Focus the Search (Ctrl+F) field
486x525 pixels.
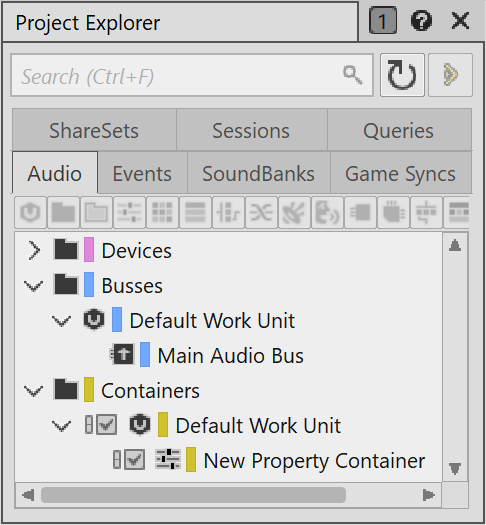point(192,75)
